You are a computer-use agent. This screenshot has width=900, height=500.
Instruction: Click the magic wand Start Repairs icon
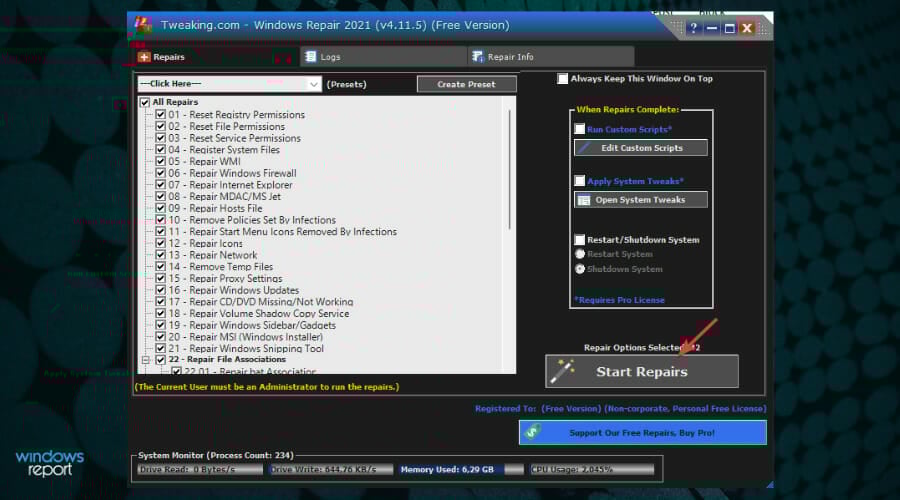(x=562, y=371)
